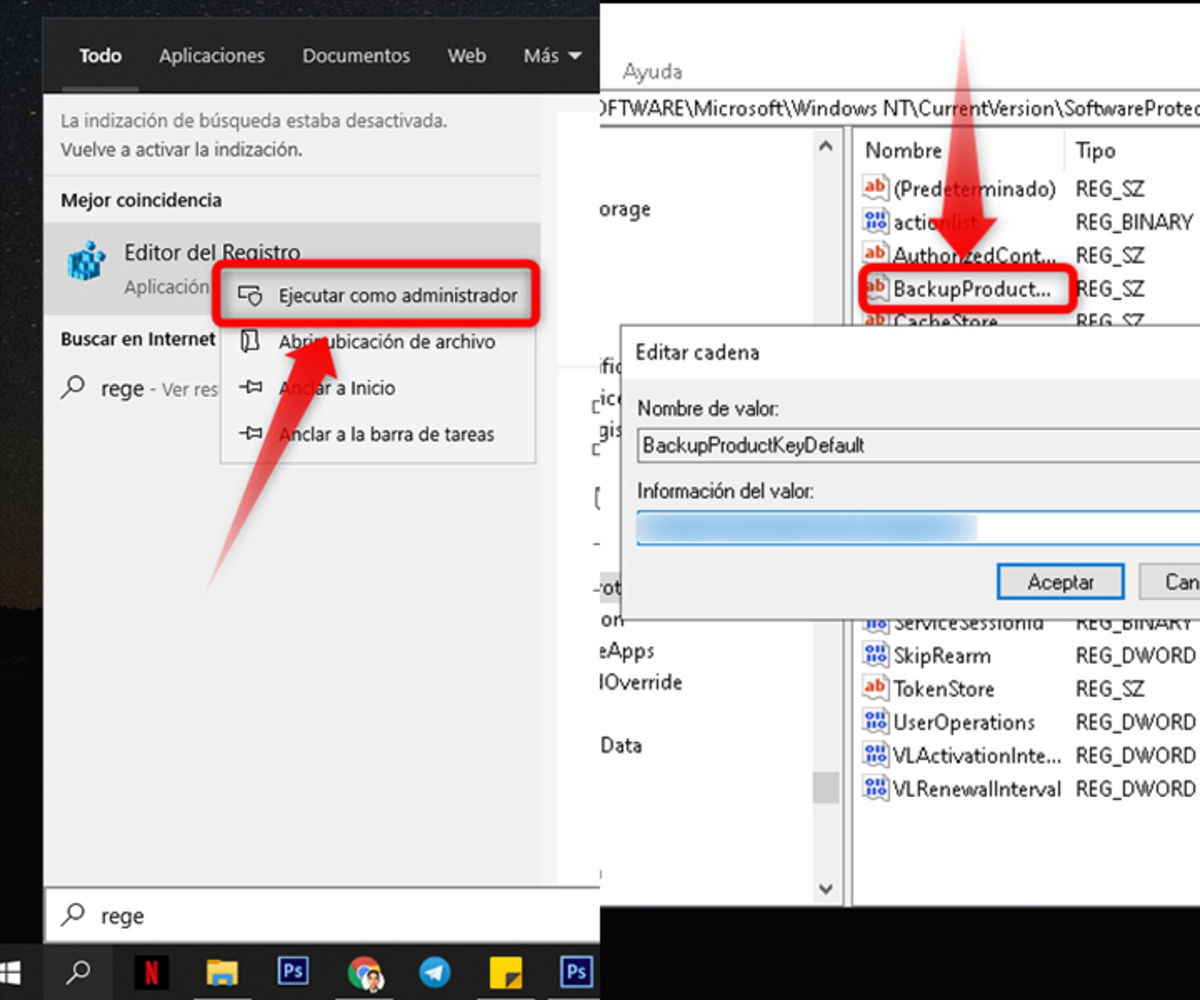Screen dimensions: 1200x1000
Task: Switch to the Aplicaciones tab
Action: pyautogui.click(x=211, y=56)
